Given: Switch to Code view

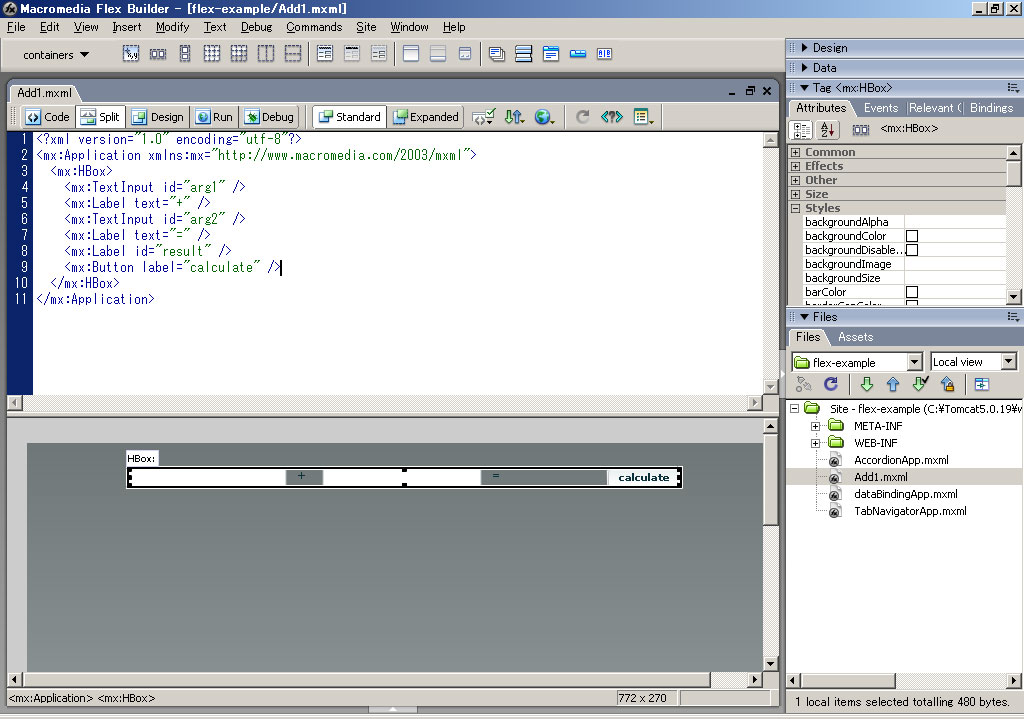Looking at the screenshot, I should 48,117.
